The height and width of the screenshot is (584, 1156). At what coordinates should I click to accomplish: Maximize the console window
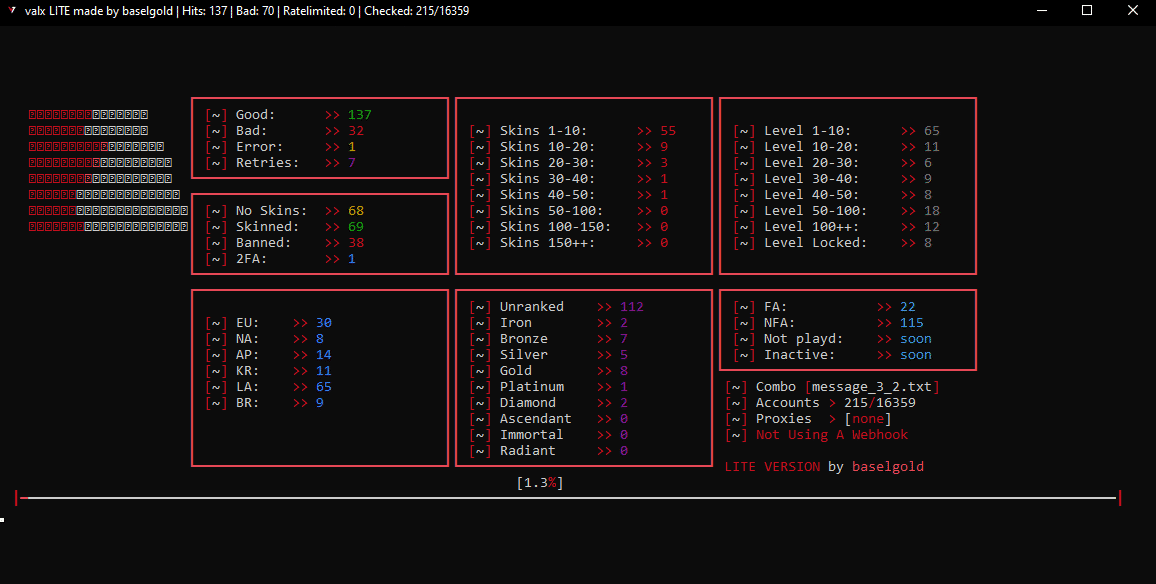pos(1087,11)
